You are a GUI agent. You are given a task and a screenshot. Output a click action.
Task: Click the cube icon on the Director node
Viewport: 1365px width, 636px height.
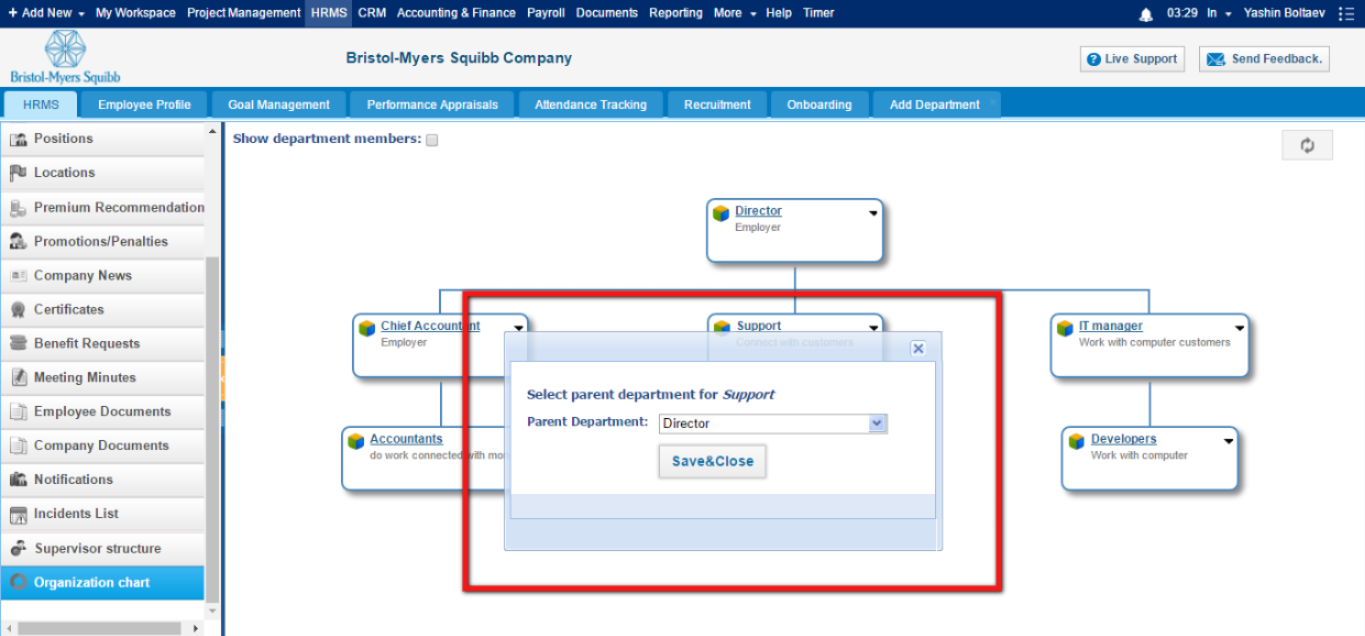coord(721,213)
